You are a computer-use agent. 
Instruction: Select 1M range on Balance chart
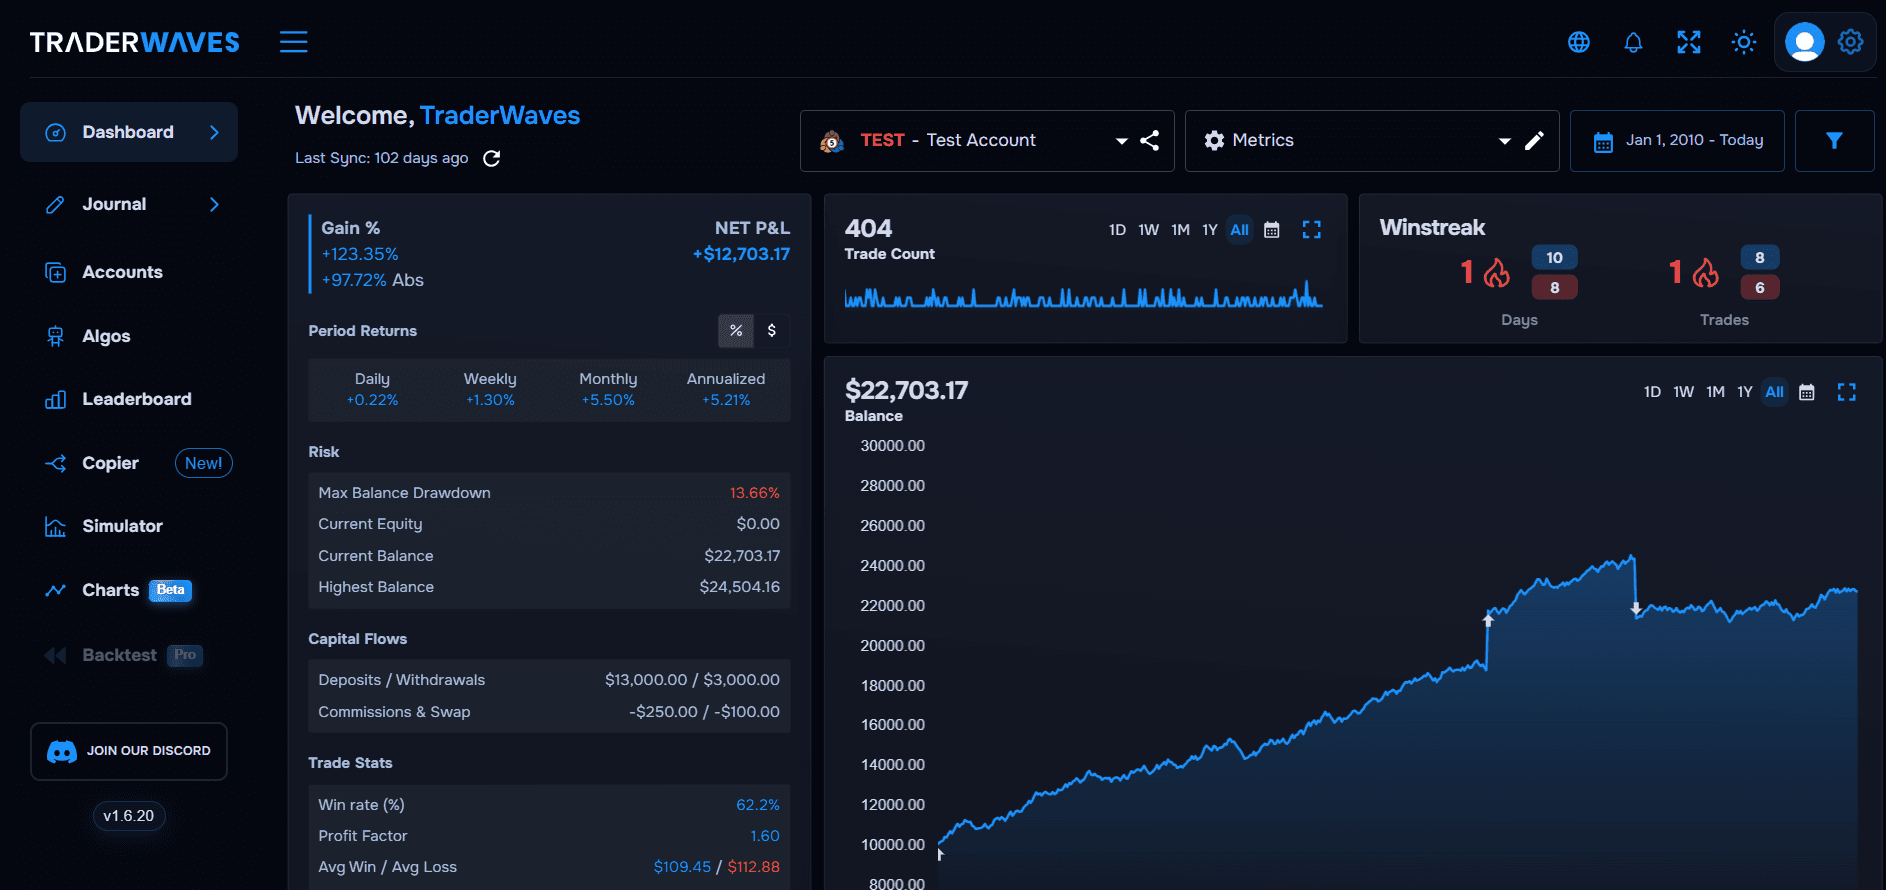pyautogui.click(x=1715, y=392)
